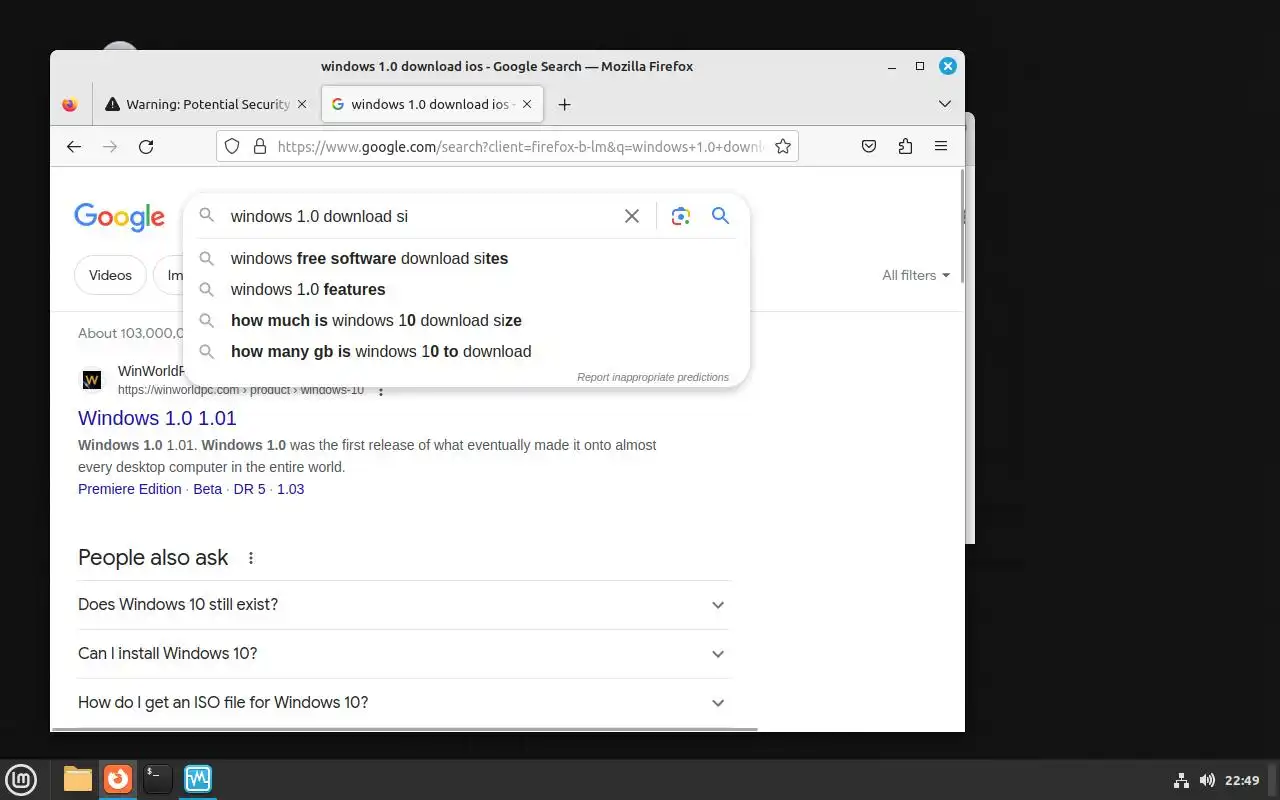Filter results by Videos

click(110, 275)
